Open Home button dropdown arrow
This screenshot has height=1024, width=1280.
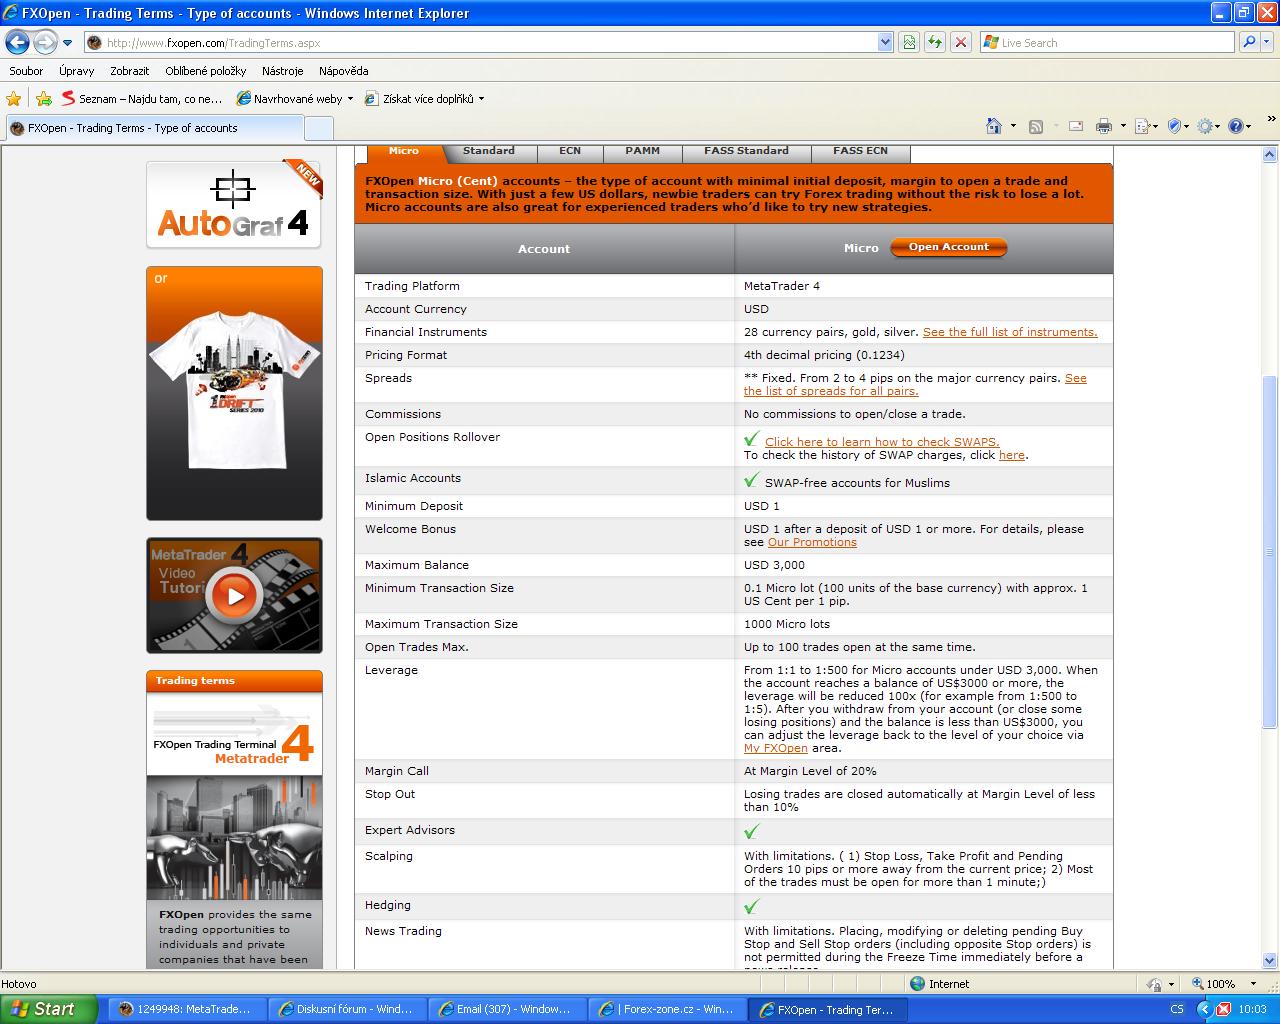pyautogui.click(x=1013, y=126)
